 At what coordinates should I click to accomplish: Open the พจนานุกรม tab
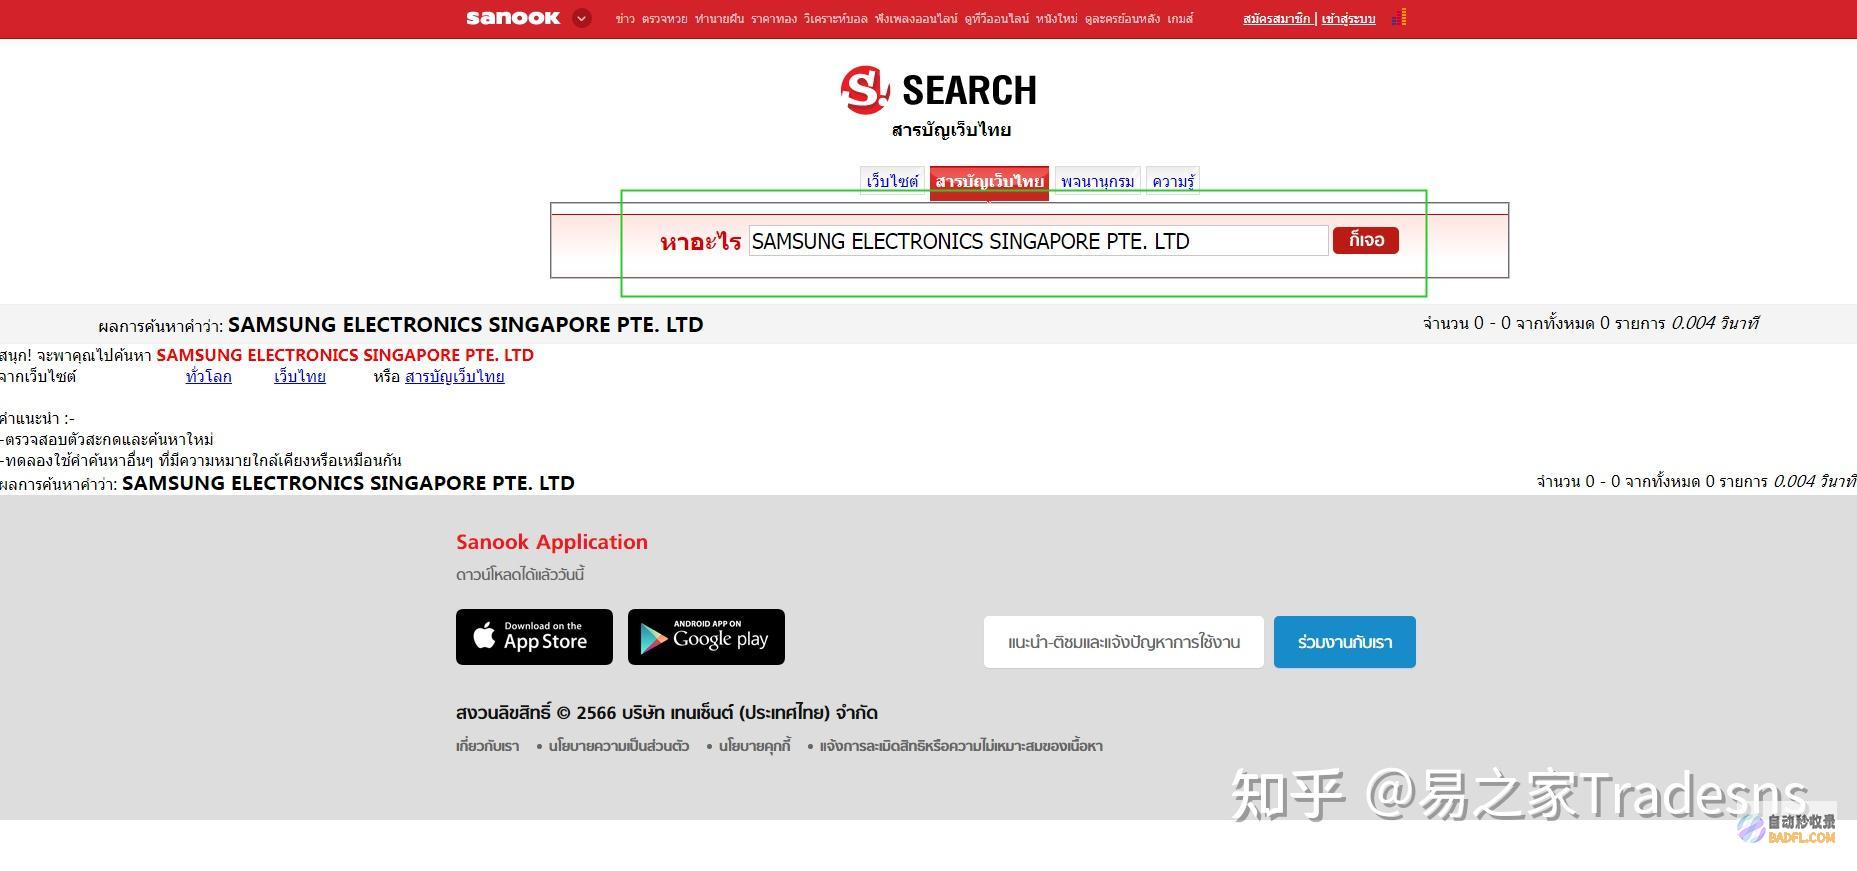[1097, 181]
